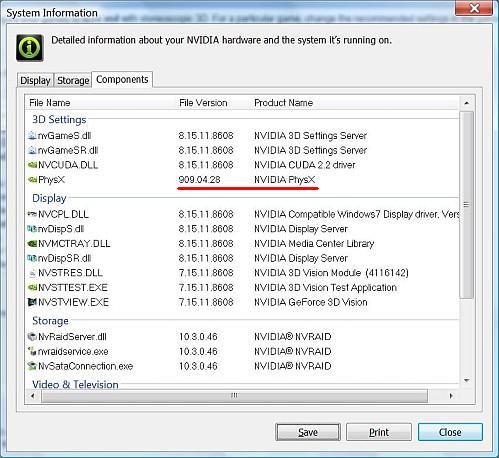Select the NvSataConnection.exe icon

coord(32,366)
